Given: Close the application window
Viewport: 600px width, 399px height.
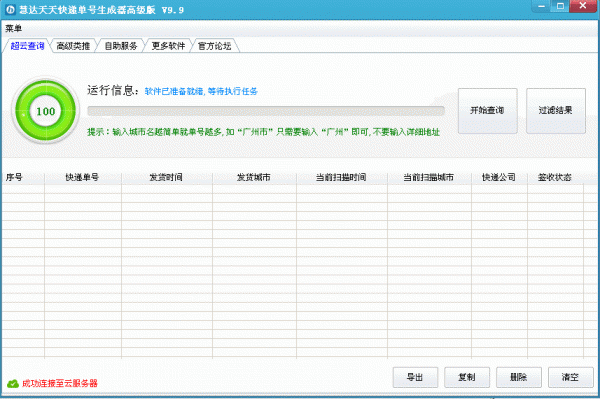Looking at the screenshot, I should 583,6.
